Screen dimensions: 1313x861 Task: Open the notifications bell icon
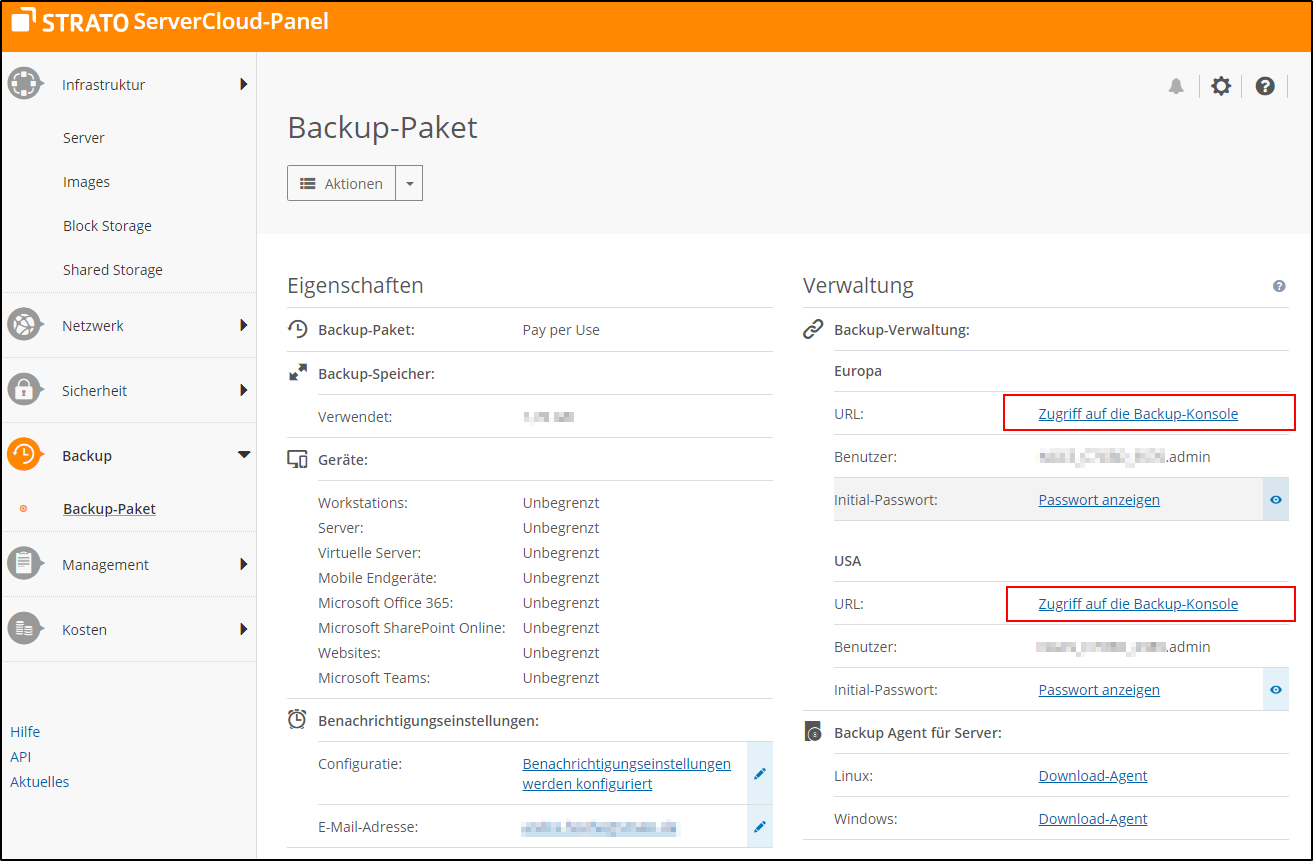(x=1176, y=86)
